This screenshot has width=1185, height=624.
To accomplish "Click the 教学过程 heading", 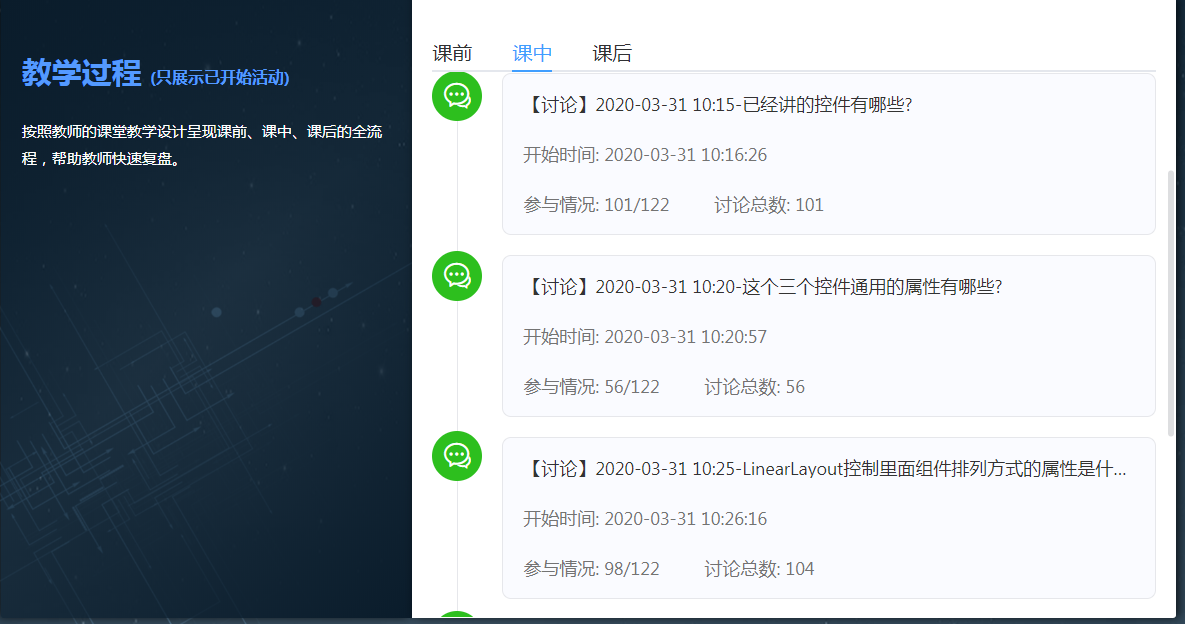I will 81,74.
